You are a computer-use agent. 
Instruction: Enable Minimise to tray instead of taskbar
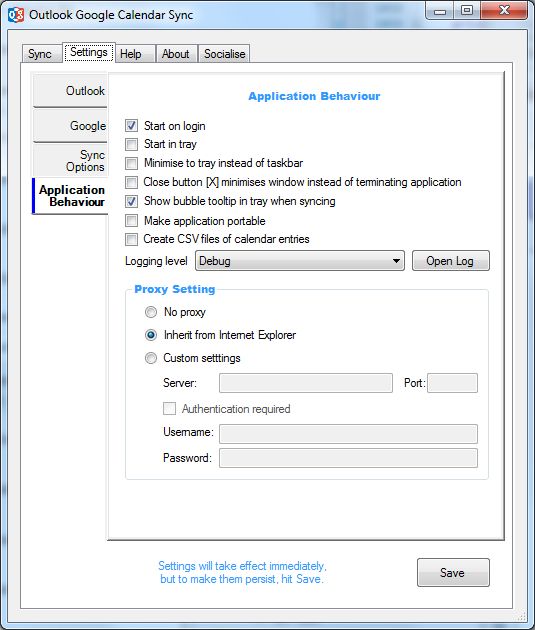[x=131, y=163]
